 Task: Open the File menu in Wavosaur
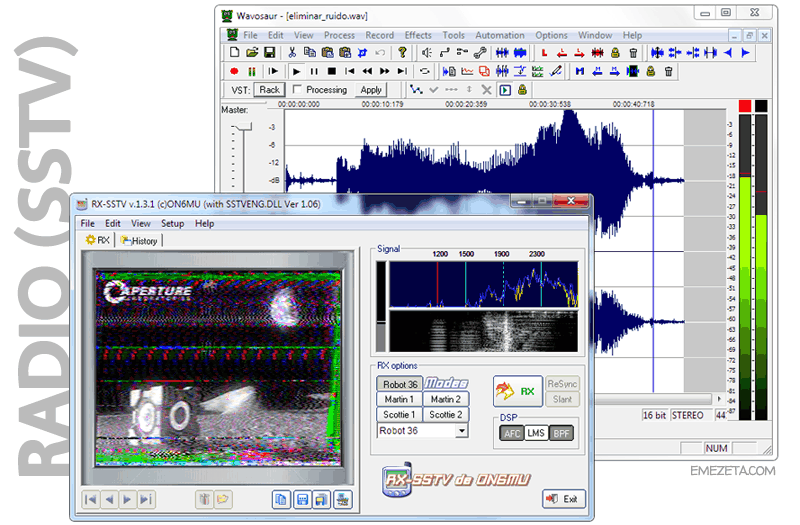[250, 35]
